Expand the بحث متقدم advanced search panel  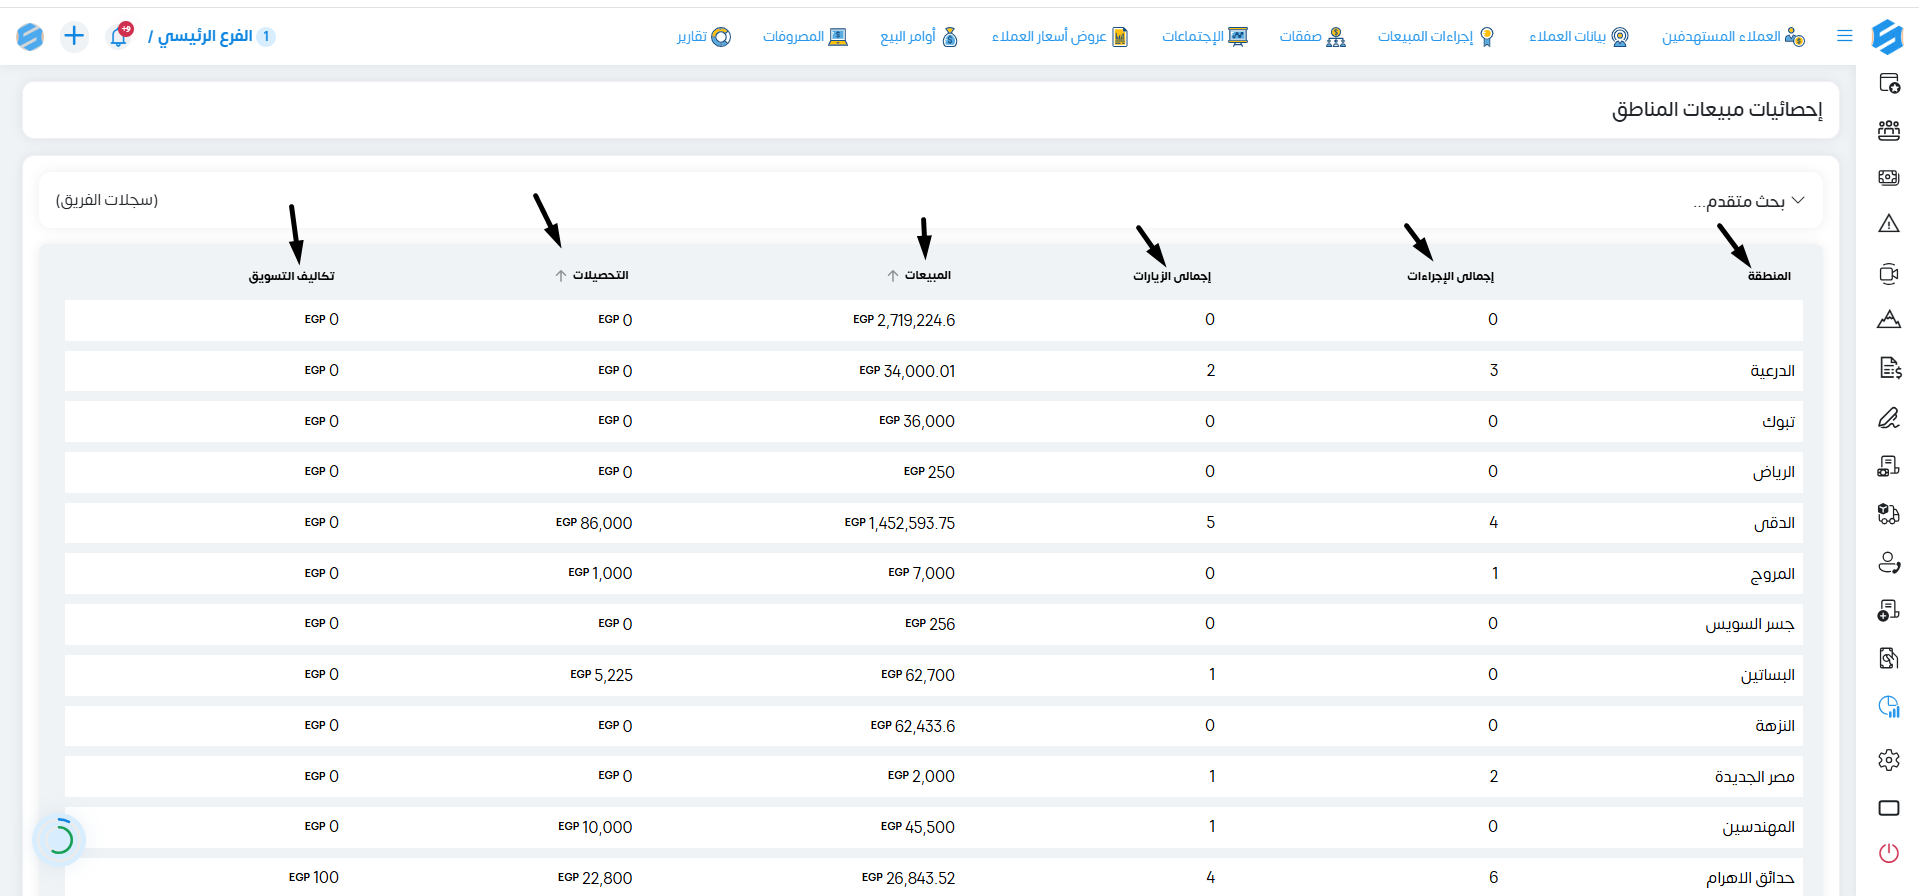pyautogui.click(x=1749, y=201)
